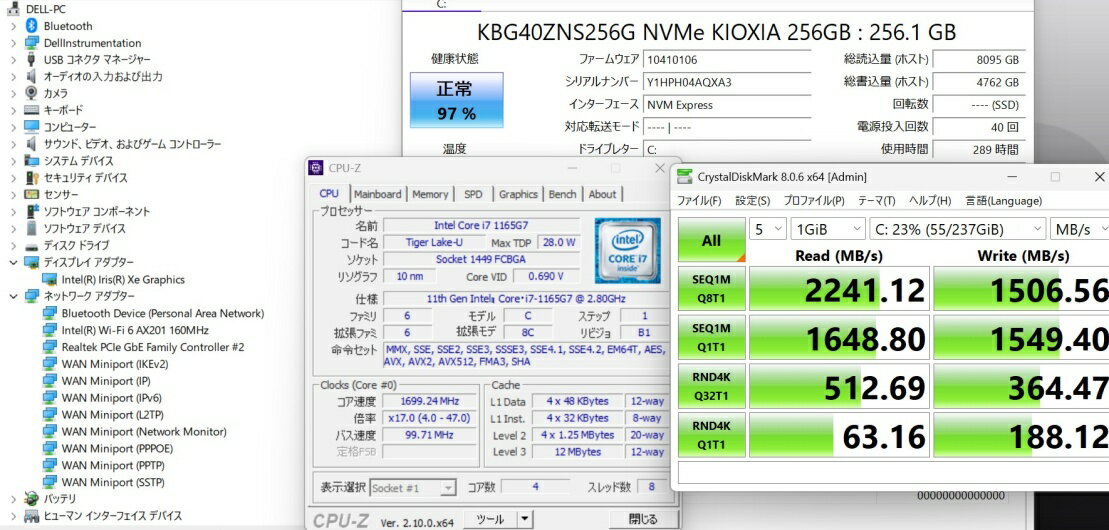Open the C: drive selection dropdown
The width and height of the screenshot is (1109, 530).
tap(957, 229)
